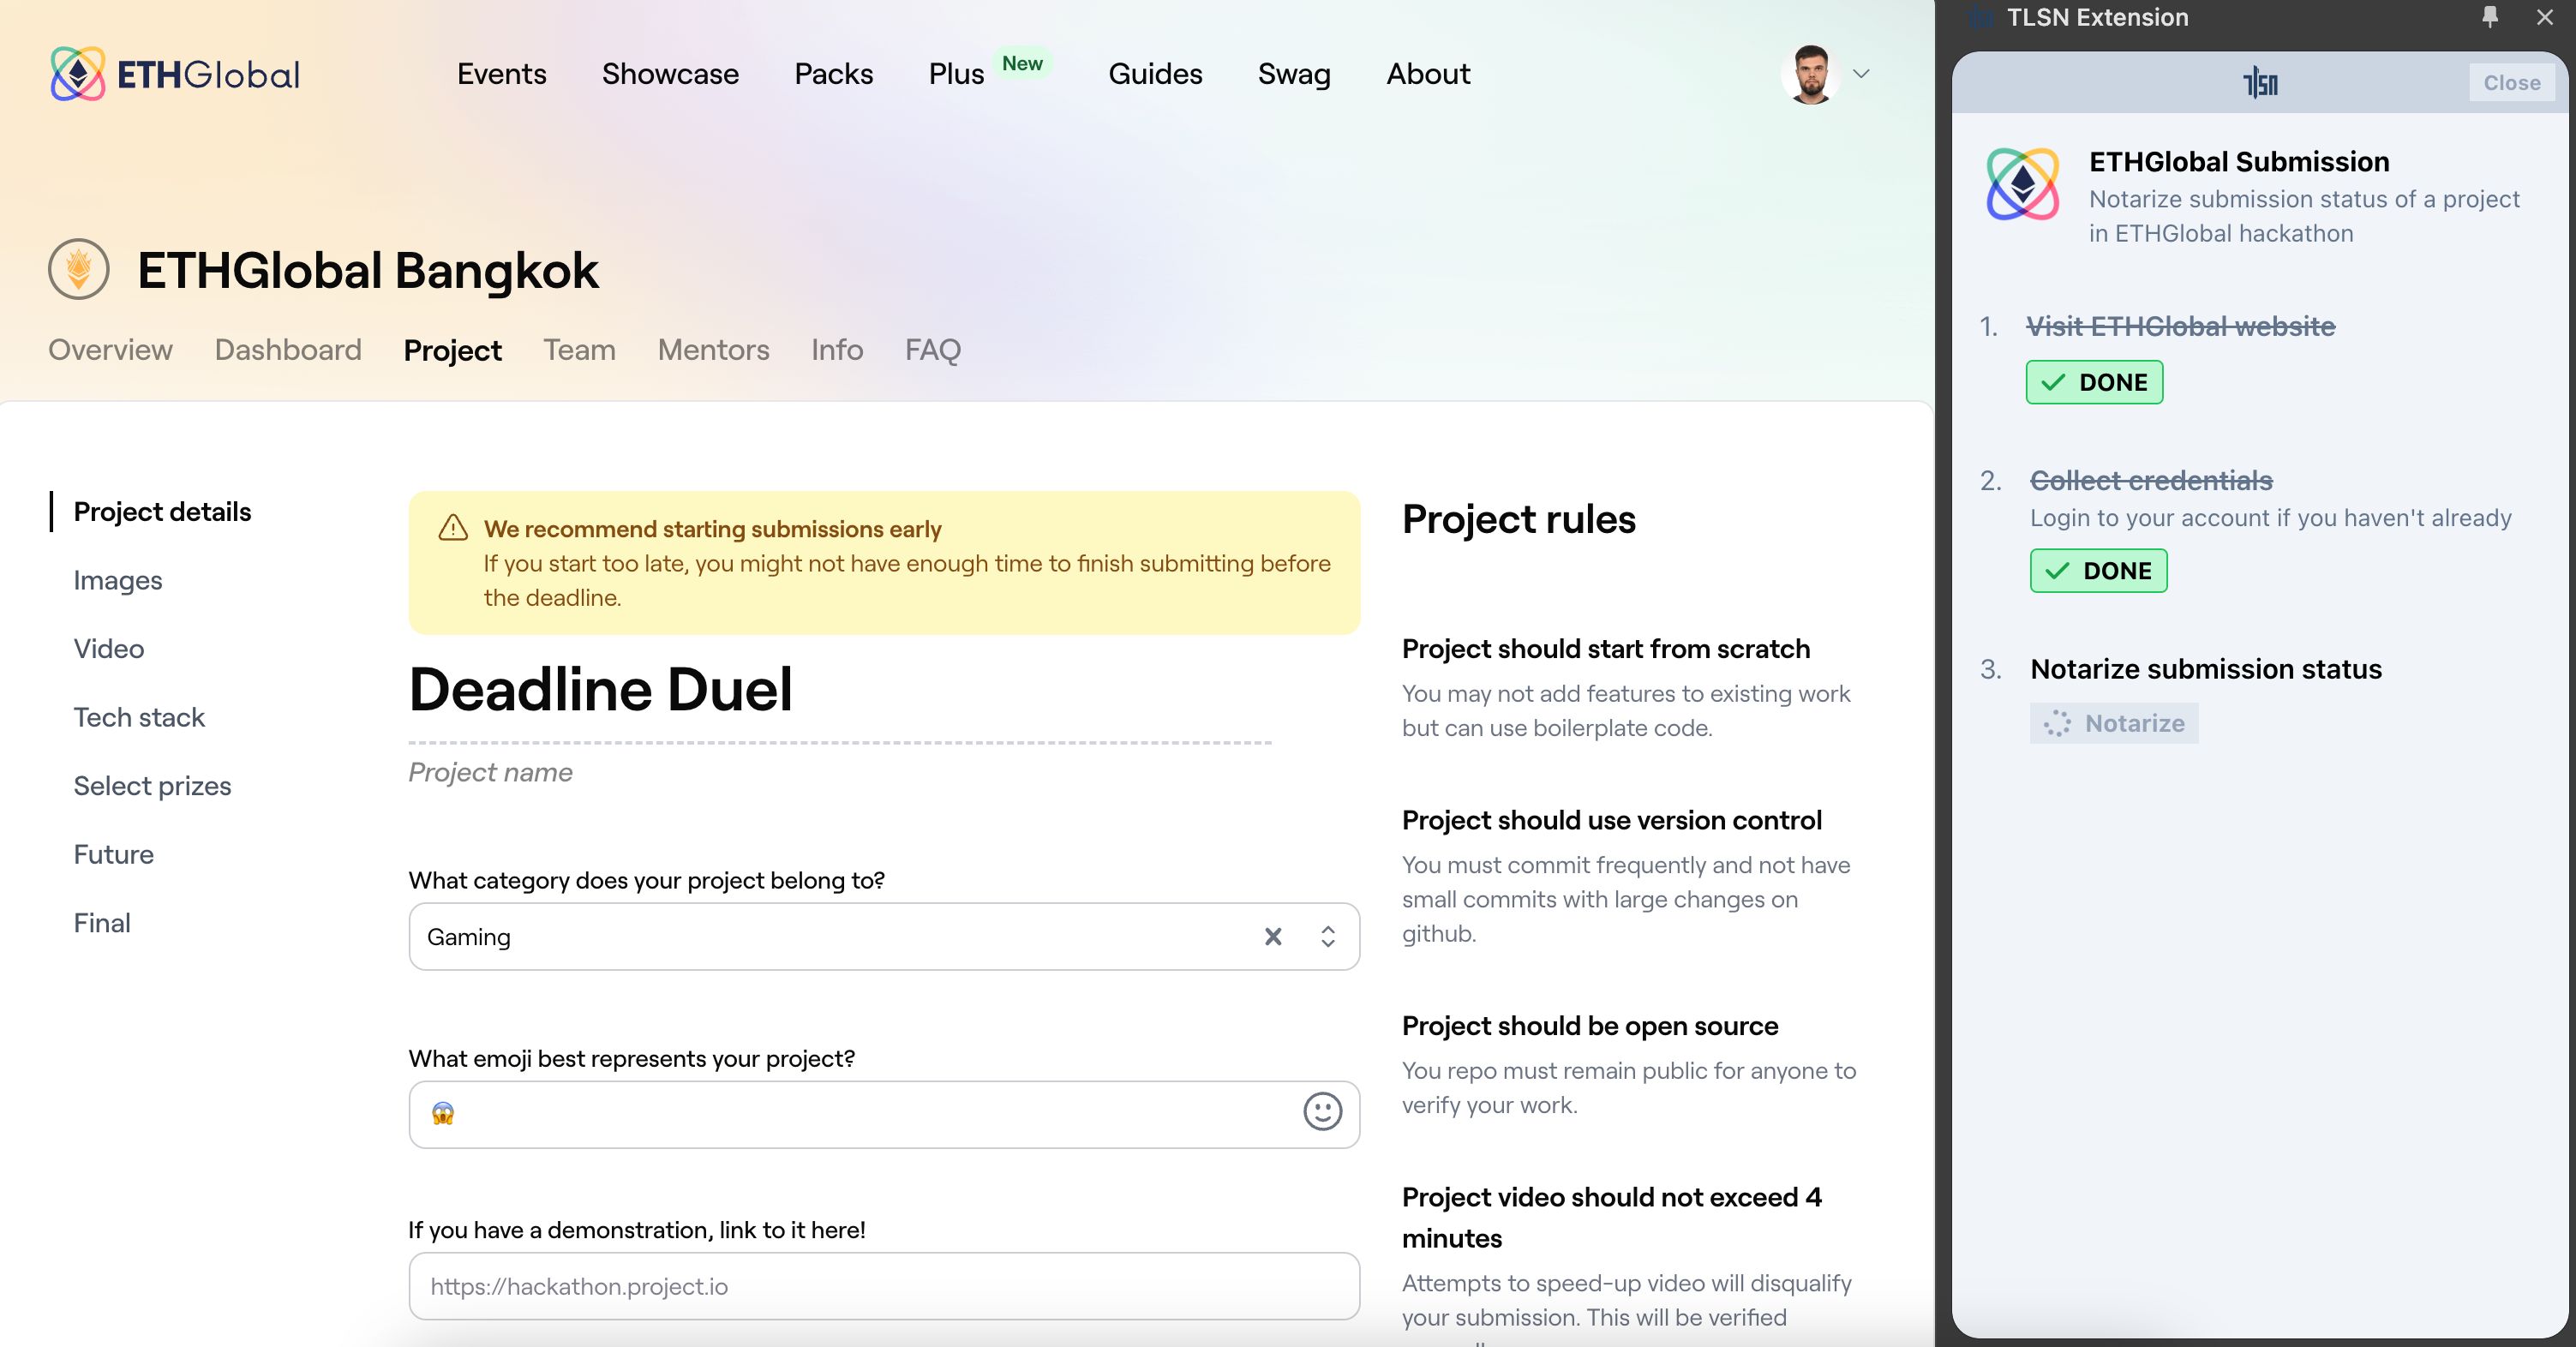Open the Info tab
This screenshot has height=1347, width=2576.
[837, 350]
